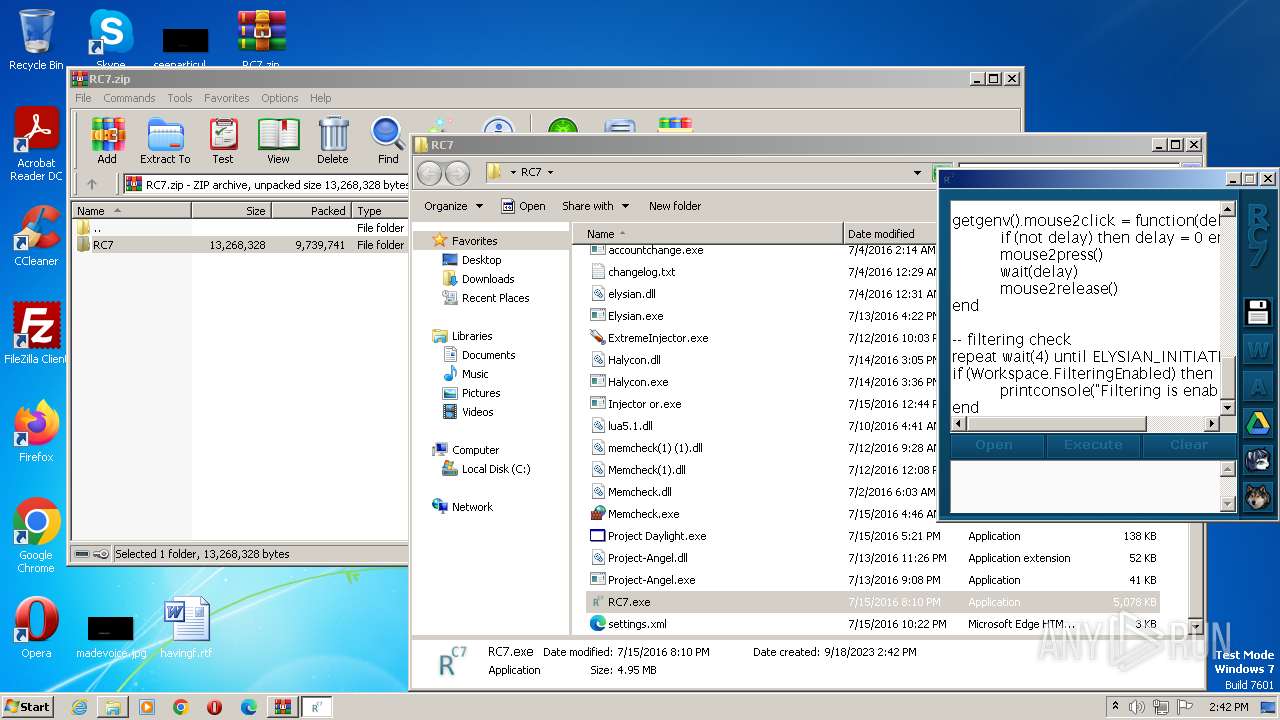Select ExtremeInjector.exe in file list
This screenshot has width=1280, height=720.
pos(657,338)
